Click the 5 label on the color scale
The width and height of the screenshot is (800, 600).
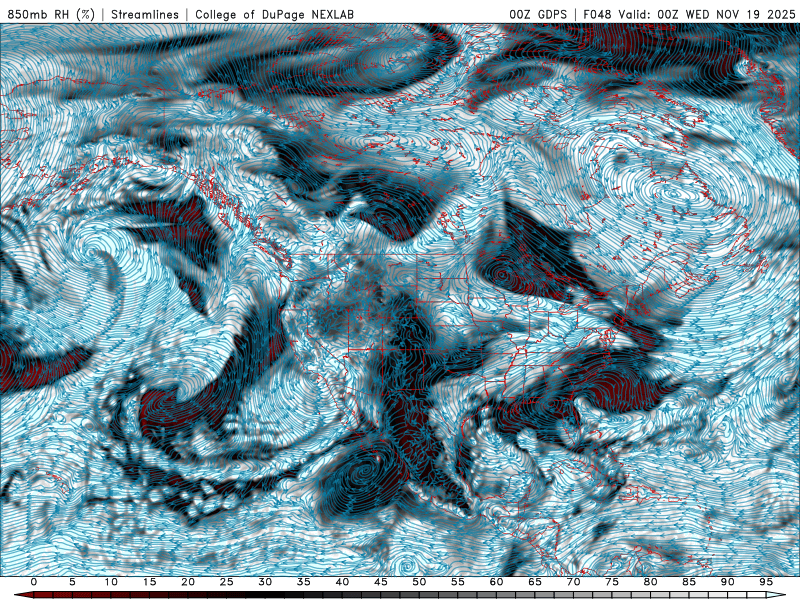pos(72,582)
